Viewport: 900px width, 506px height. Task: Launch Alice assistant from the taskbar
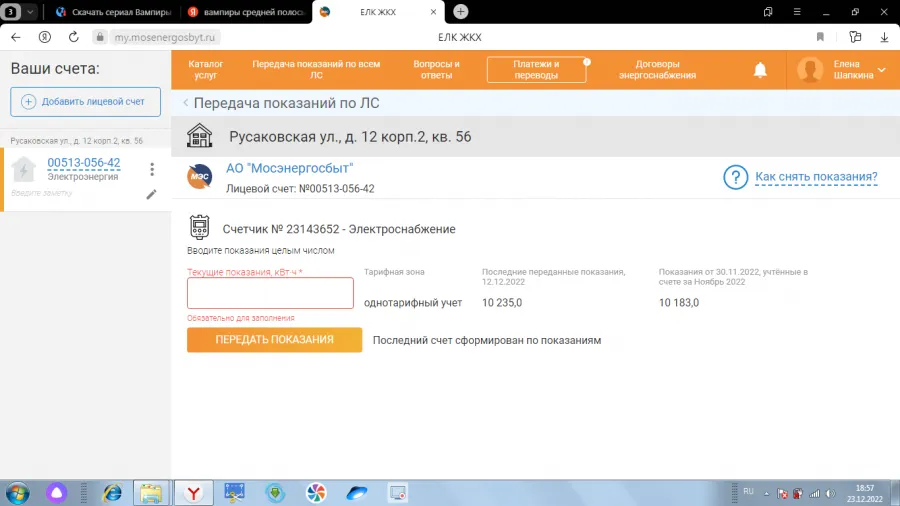tap(56, 493)
